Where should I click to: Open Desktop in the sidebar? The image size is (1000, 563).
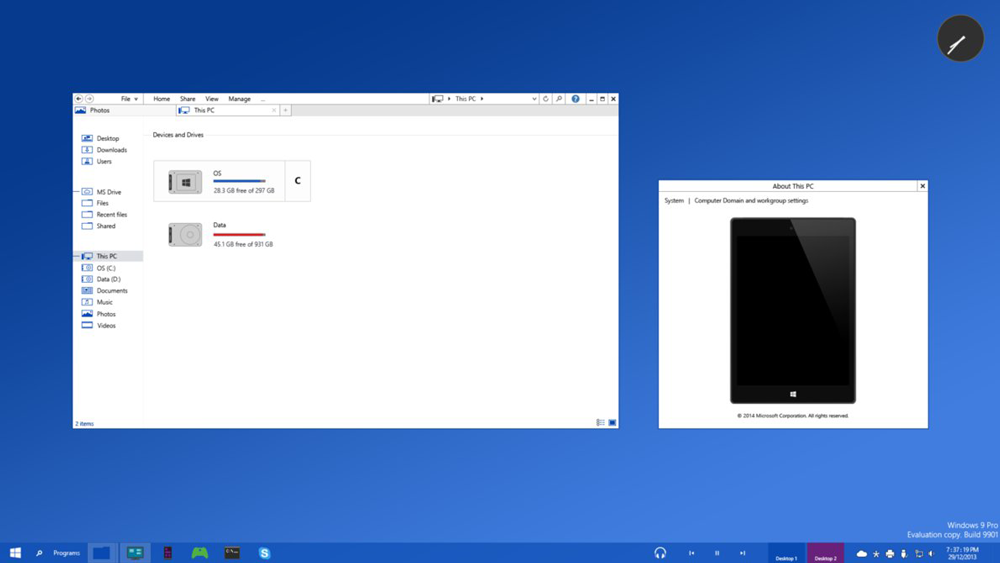(x=101, y=138)
